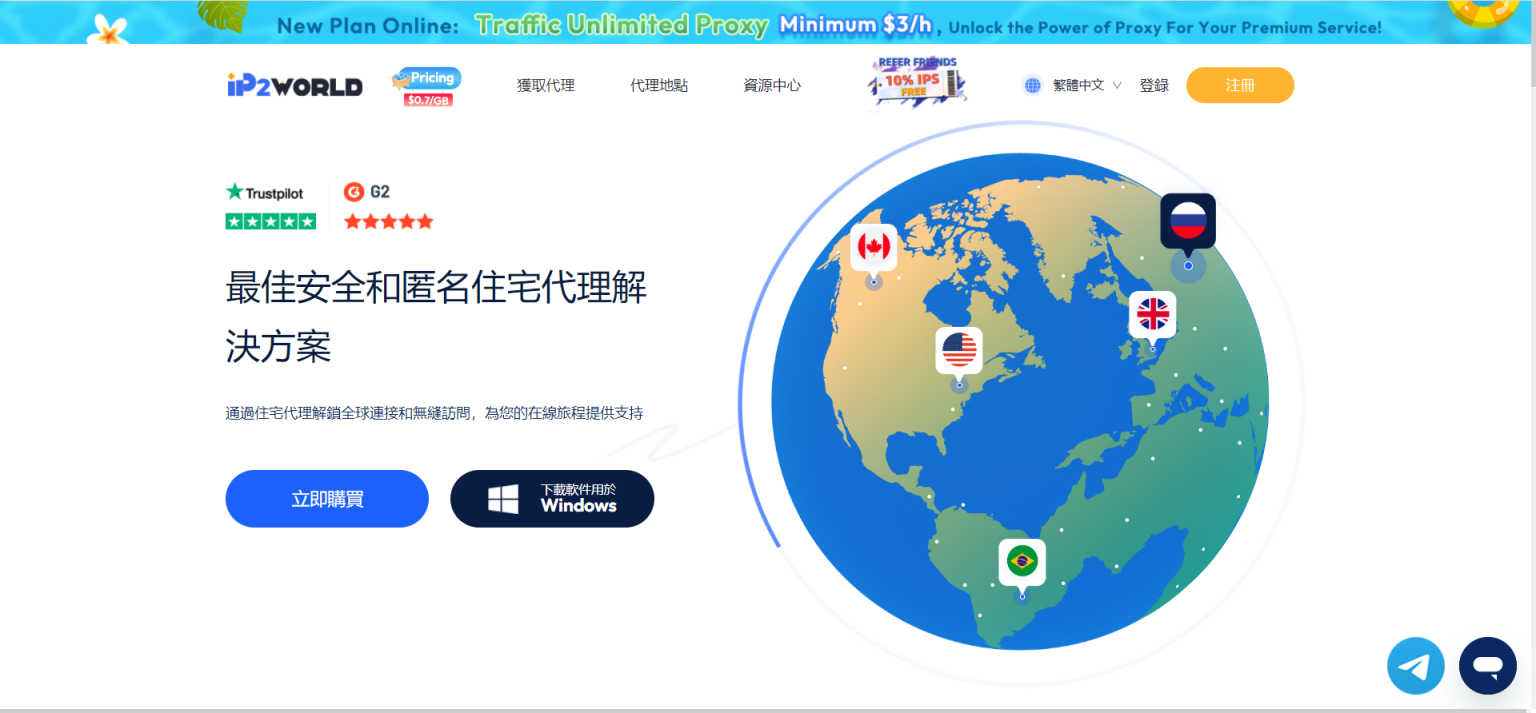The width and height of the screenshot is (1536, 713).
Task: Click the Trustpilot rating badge
Action: 264,191
